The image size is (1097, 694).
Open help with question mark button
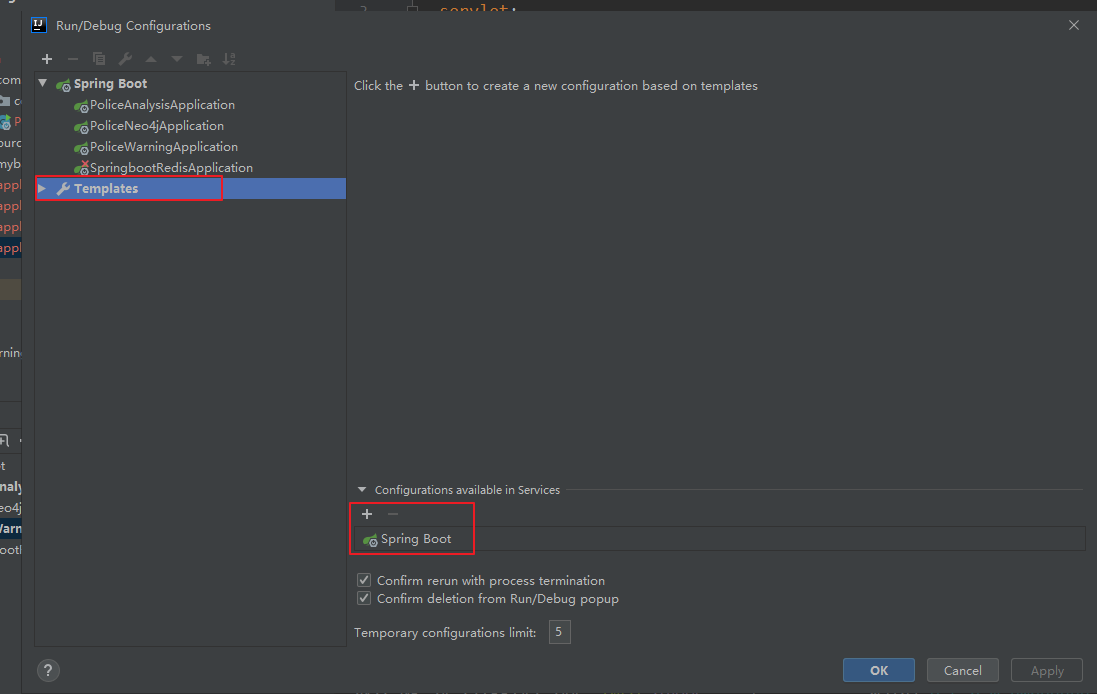point(48,670)
